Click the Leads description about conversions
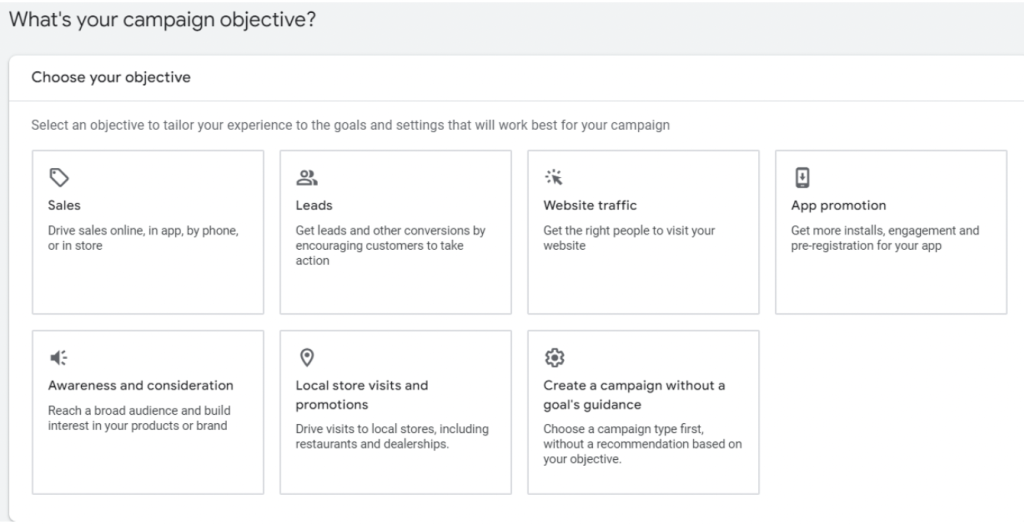This screenshot has width=1024, height=524. (x=390, y=245)
